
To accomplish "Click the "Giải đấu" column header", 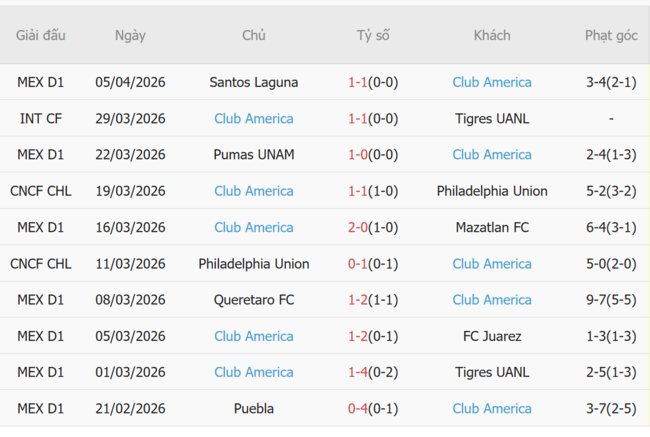I will click(x=41, y=35).
